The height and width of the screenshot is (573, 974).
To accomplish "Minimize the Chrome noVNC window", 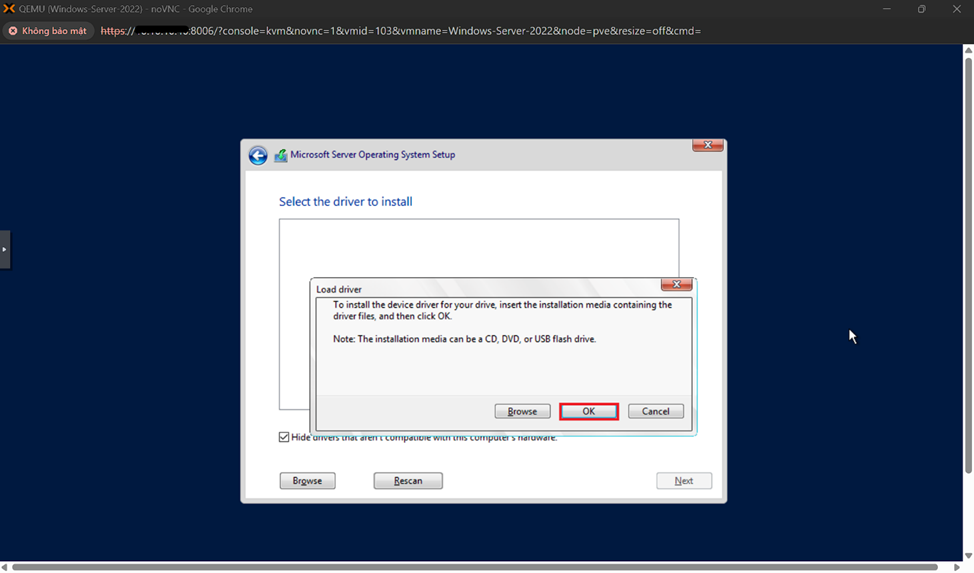I will click(886, 9).
